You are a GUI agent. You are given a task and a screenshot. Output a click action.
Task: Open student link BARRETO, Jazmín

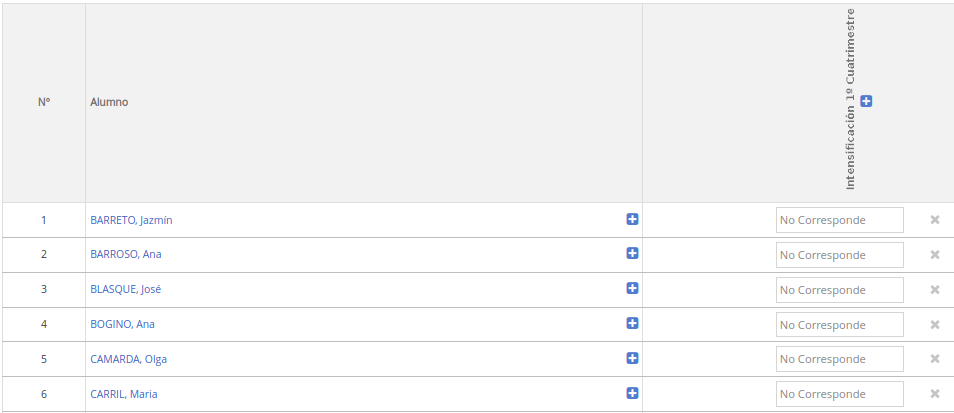click(131, 220)
